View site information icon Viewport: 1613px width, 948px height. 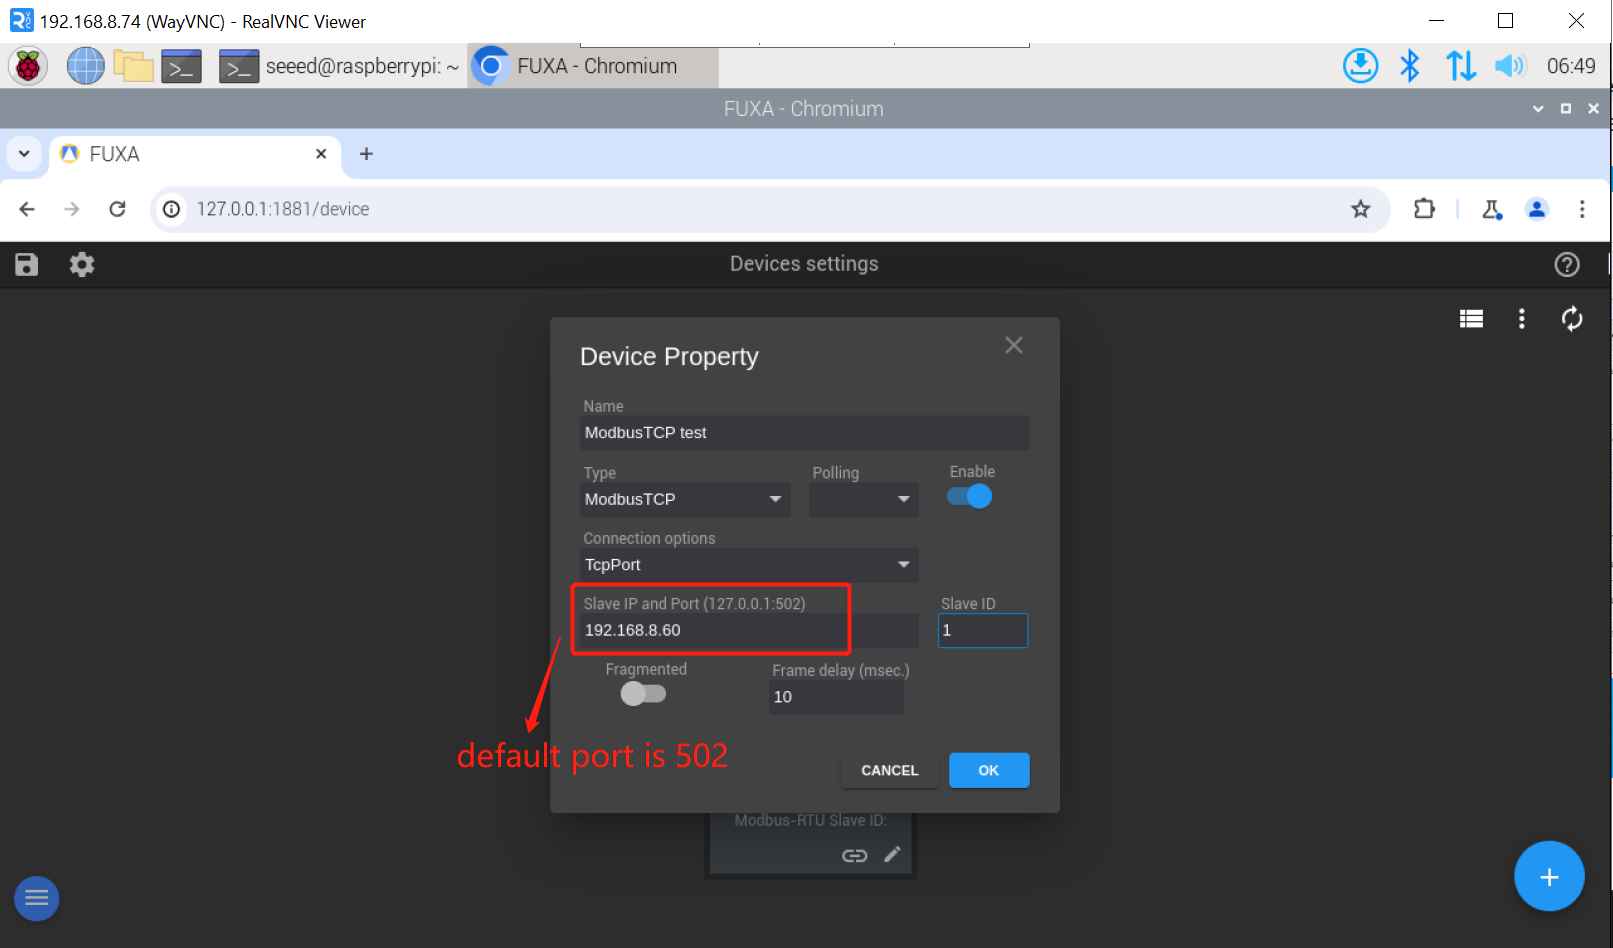(172, 209)
